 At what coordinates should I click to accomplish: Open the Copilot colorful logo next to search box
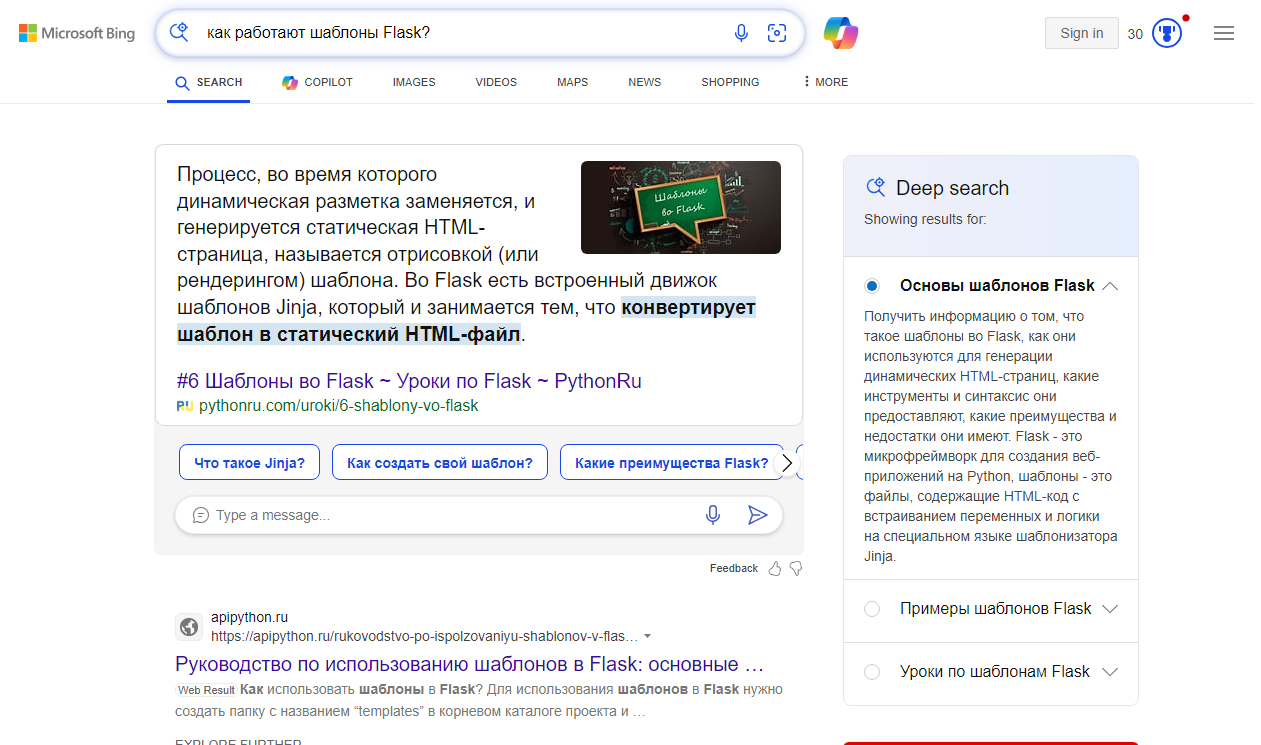841,33
